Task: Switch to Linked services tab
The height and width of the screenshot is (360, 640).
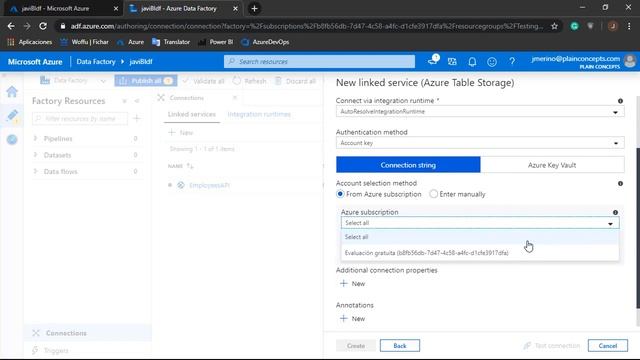Action: (192, 114)
